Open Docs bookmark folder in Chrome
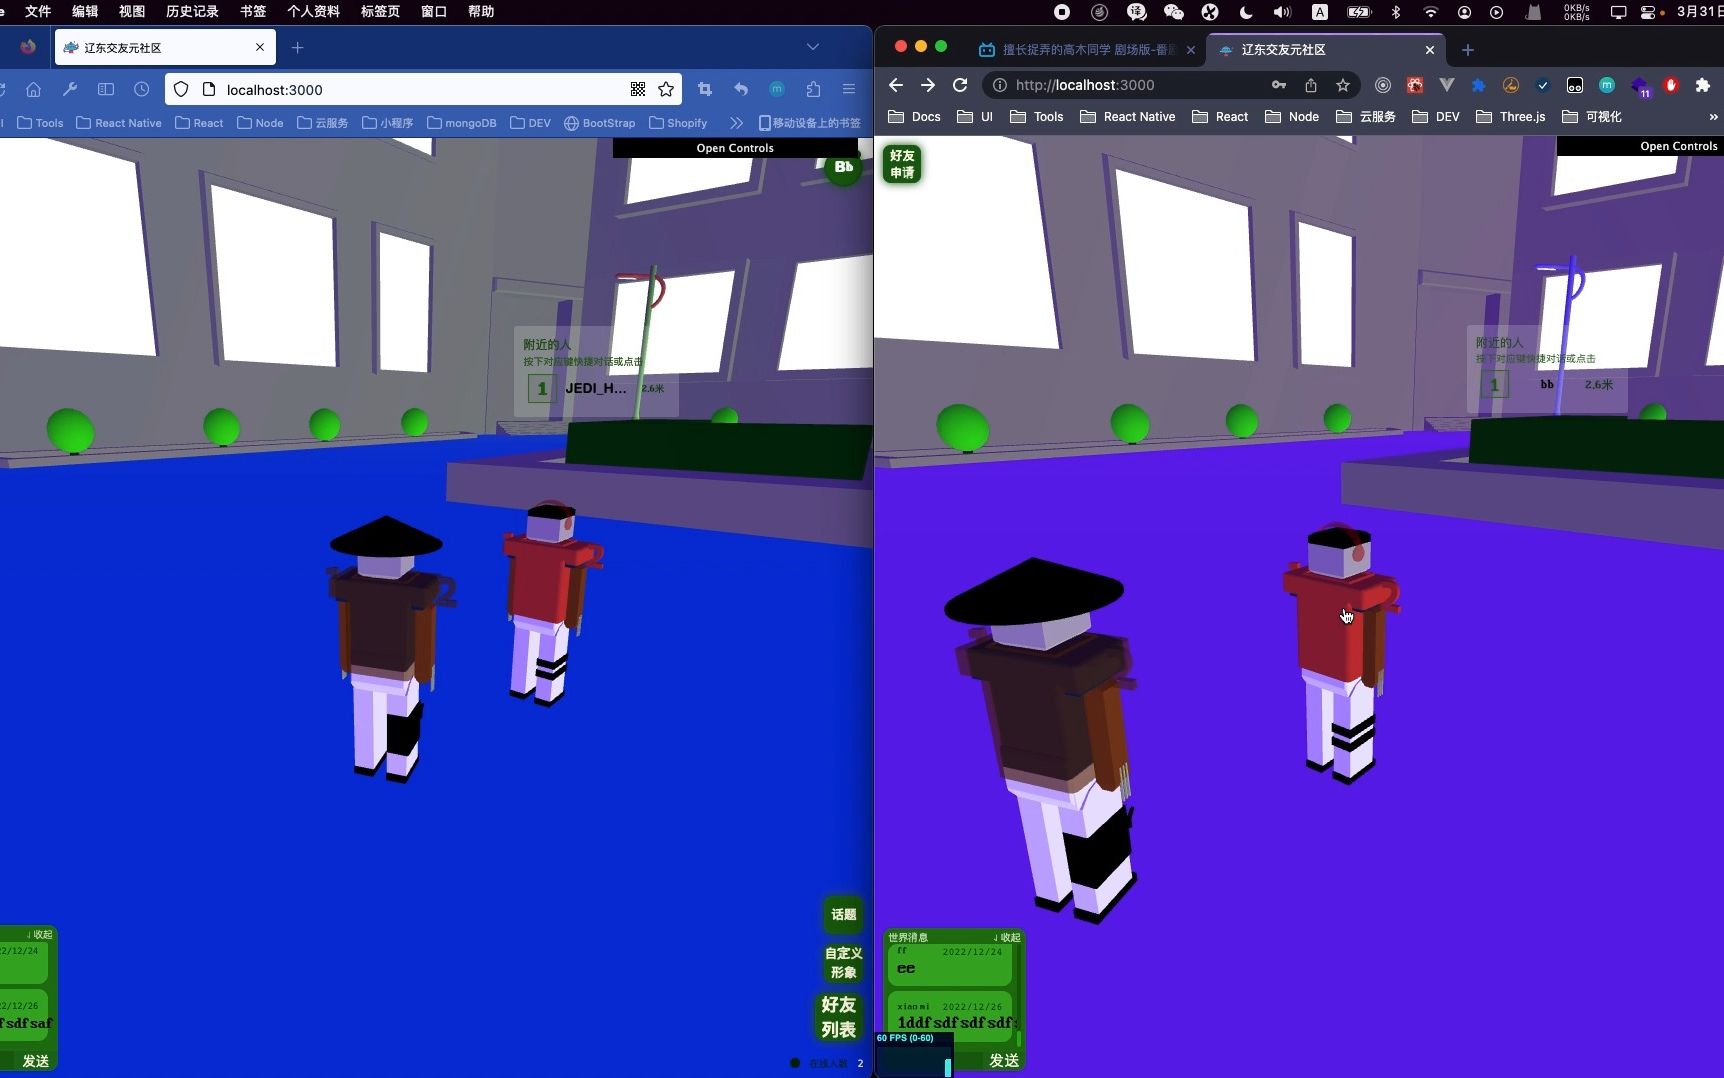This screenshot has width=1724, height=1078. [915, 117]
